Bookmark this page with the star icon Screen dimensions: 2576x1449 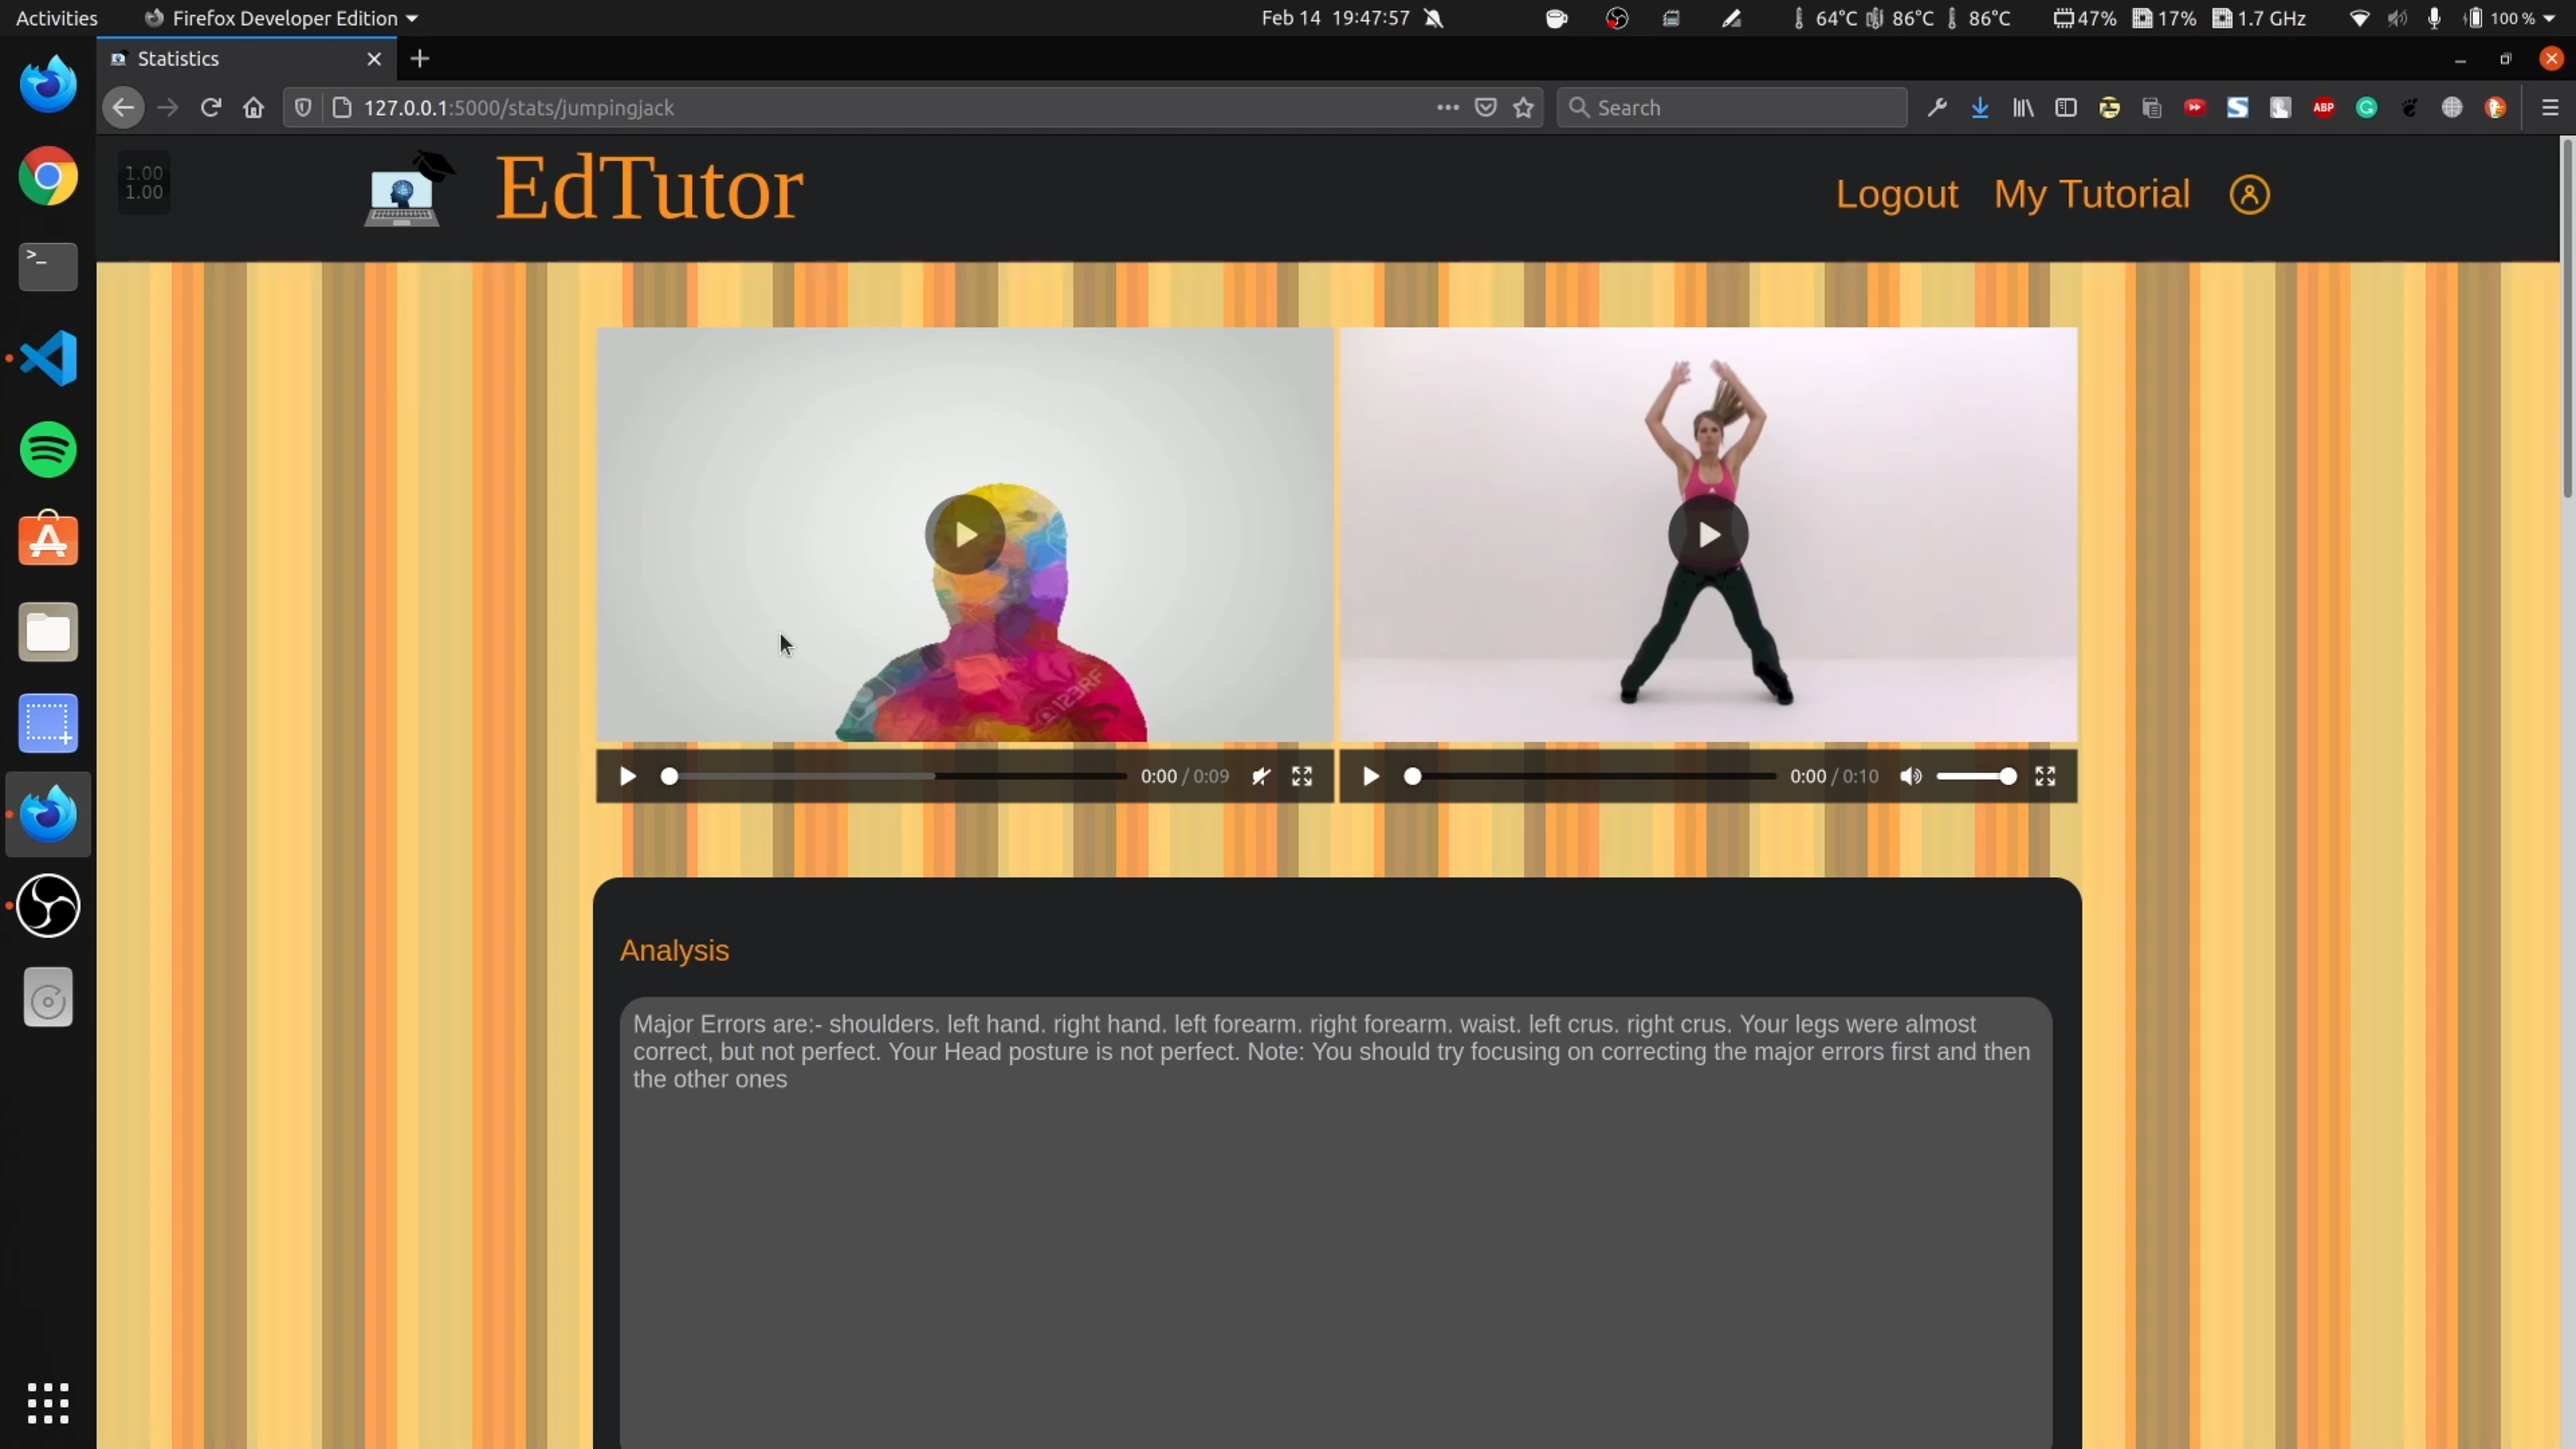click(1523, 108)
